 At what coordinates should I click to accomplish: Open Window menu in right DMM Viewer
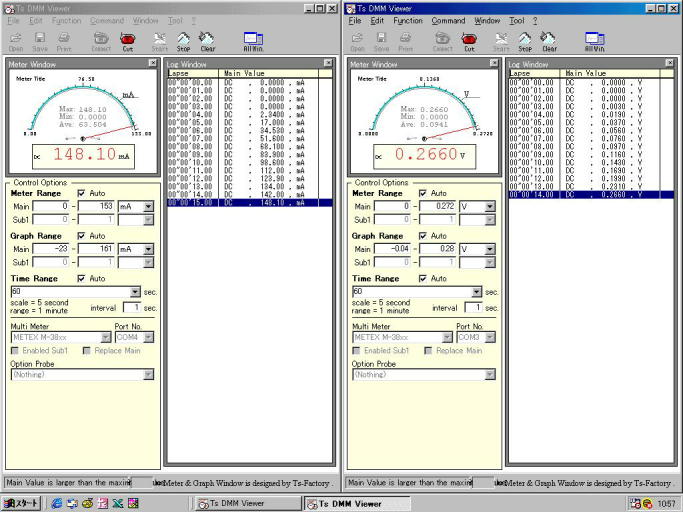pyautogui.click(x=487, y=20)
